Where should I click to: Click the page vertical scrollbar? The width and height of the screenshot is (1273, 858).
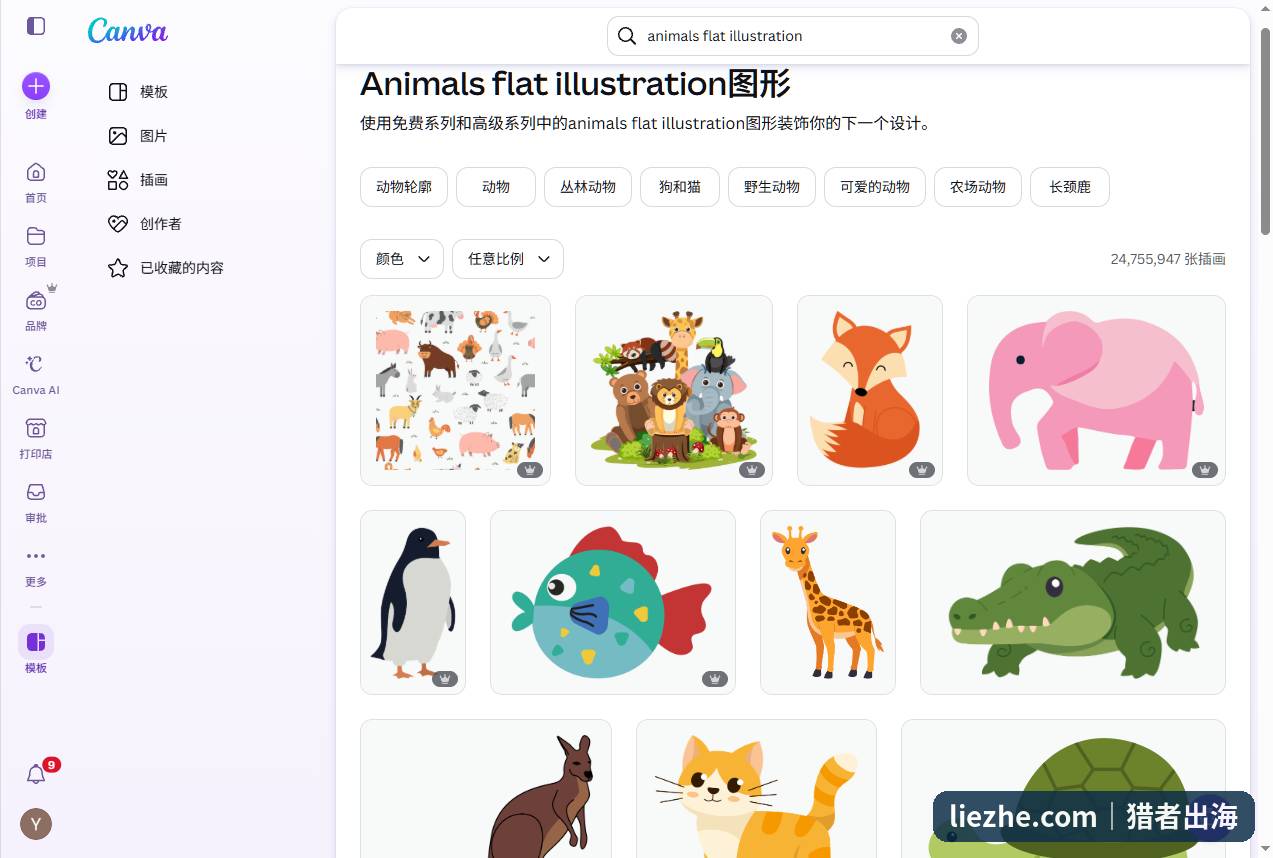[1265, 130]
